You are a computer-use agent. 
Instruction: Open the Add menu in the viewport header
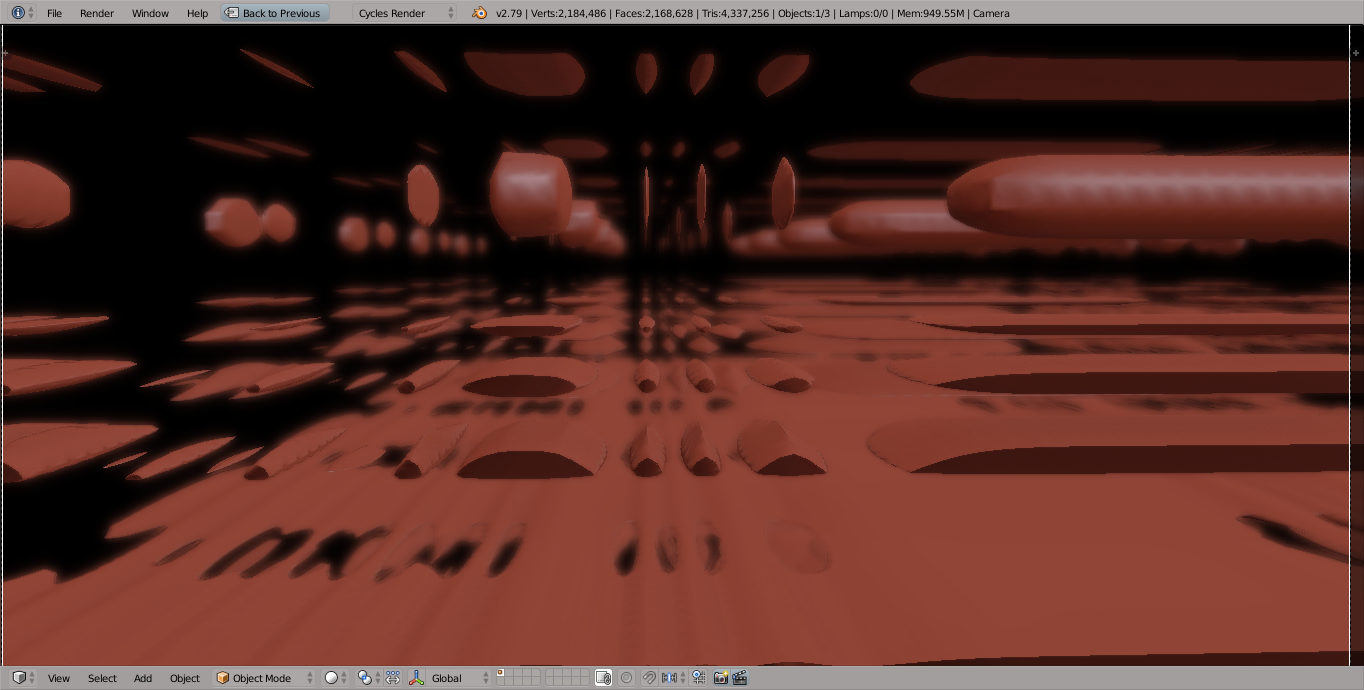click(x=142, y=677)
